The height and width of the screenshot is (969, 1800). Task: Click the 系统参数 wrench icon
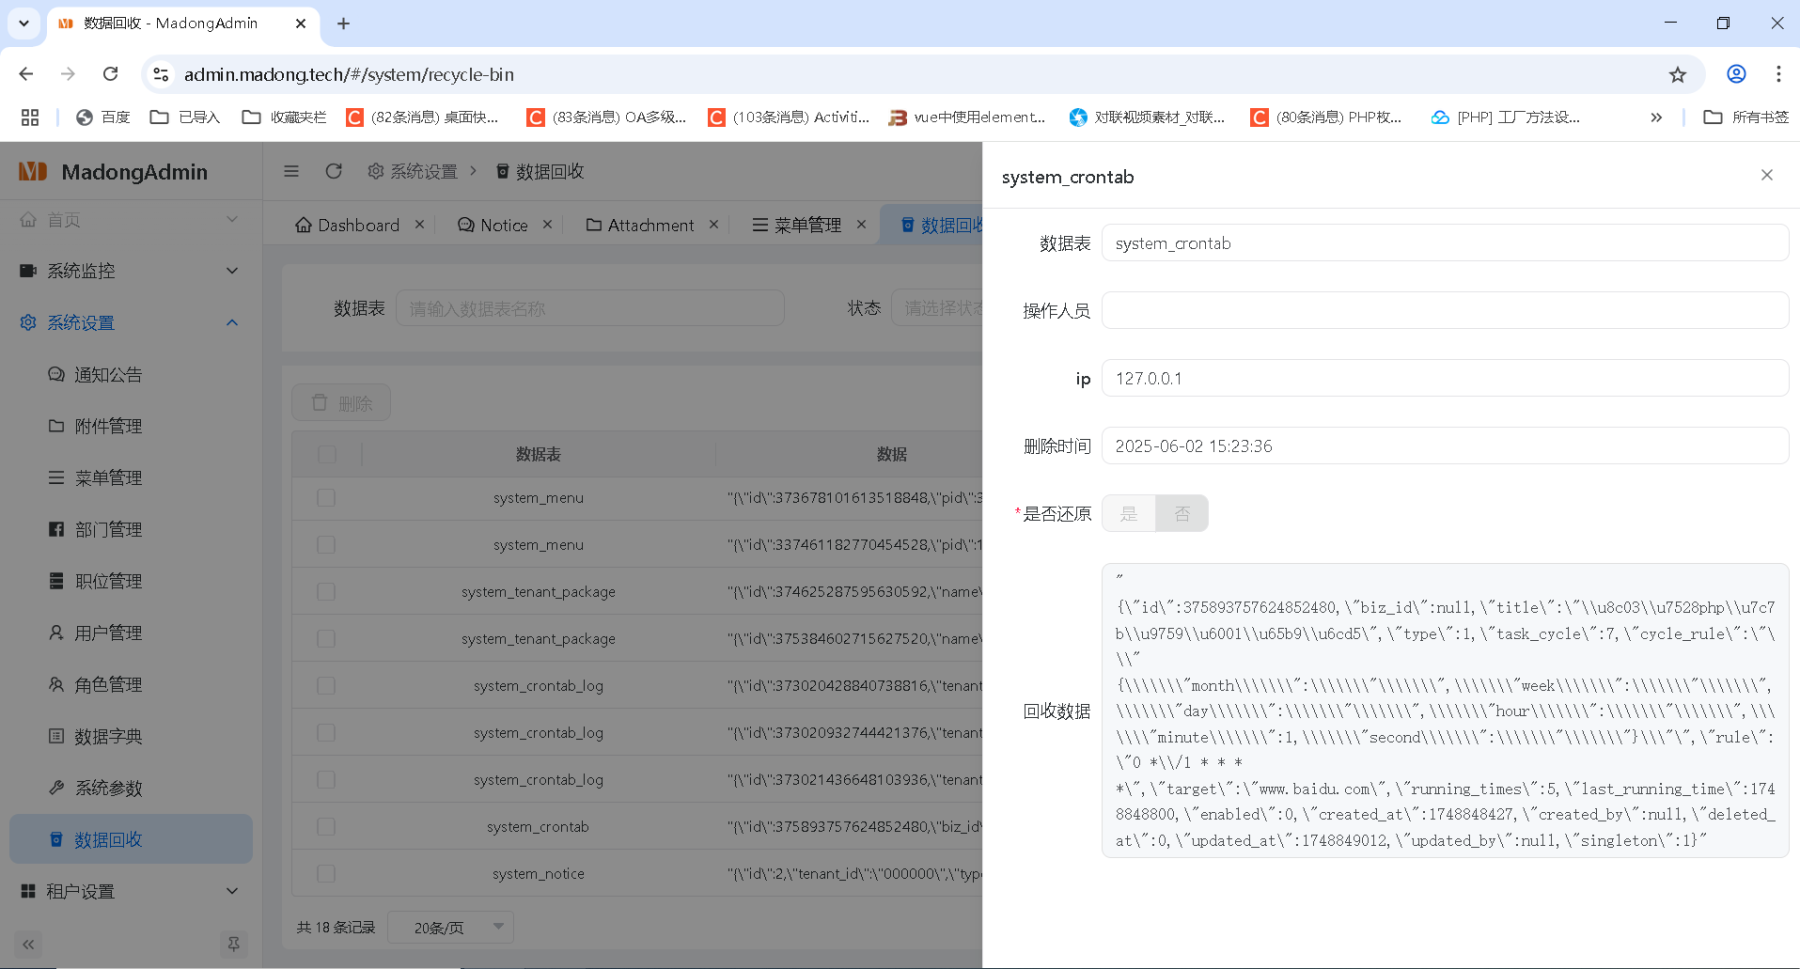[x=56, y=788]
